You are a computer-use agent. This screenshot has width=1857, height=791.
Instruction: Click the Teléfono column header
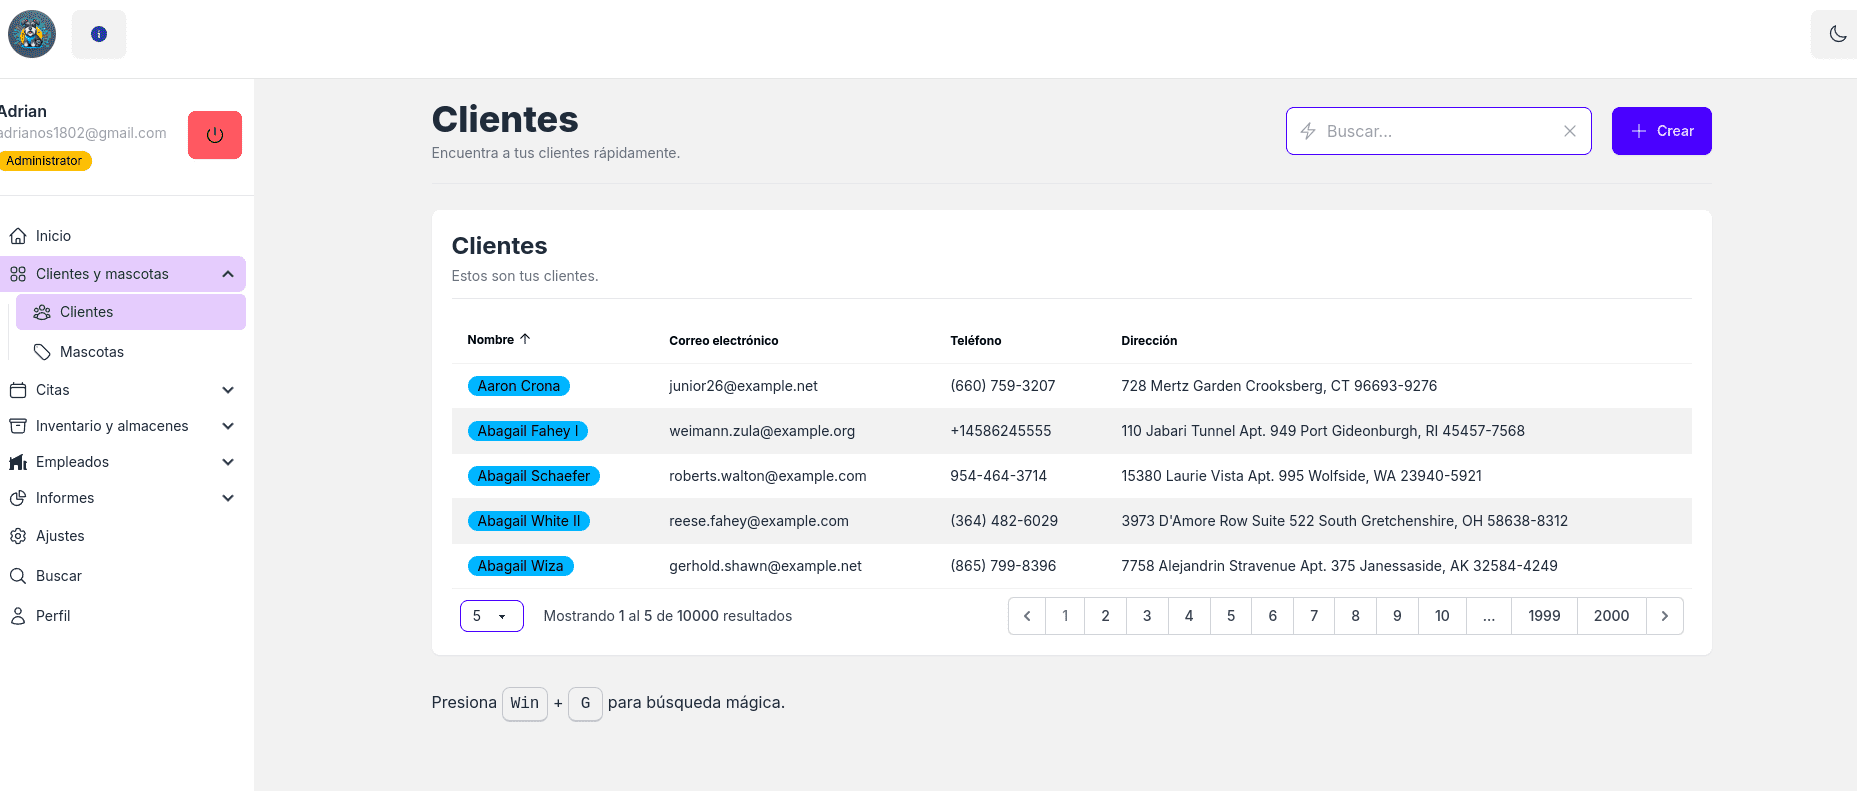[x=976, y=341]
